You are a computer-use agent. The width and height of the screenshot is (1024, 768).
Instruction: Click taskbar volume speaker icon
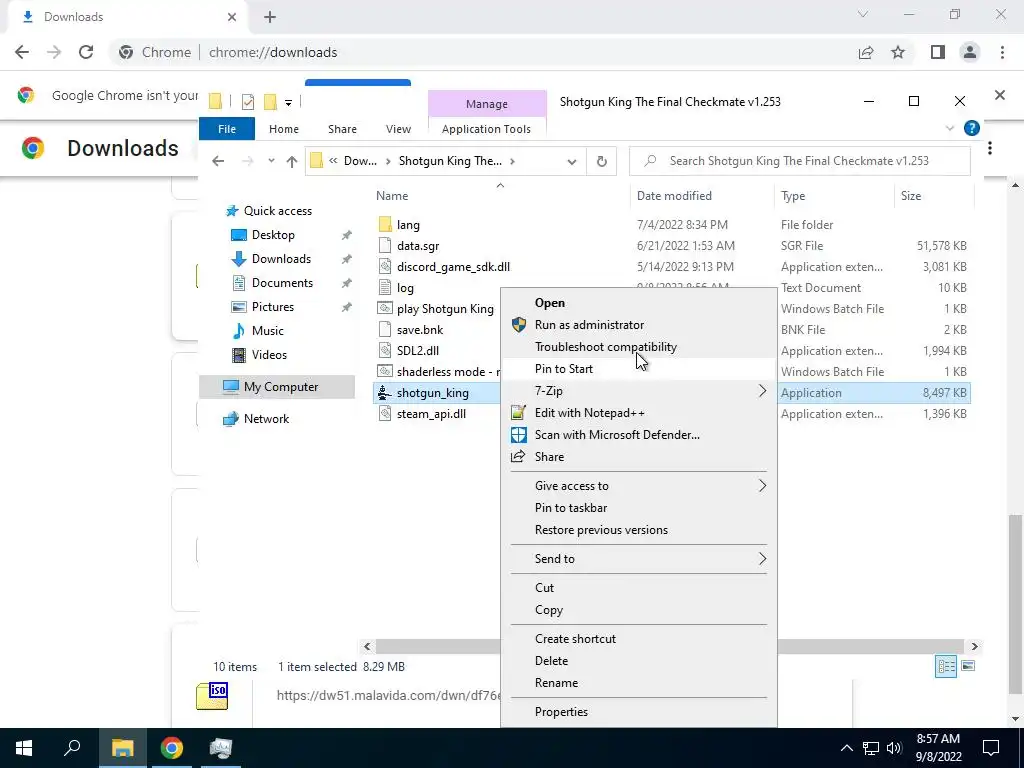894,748
